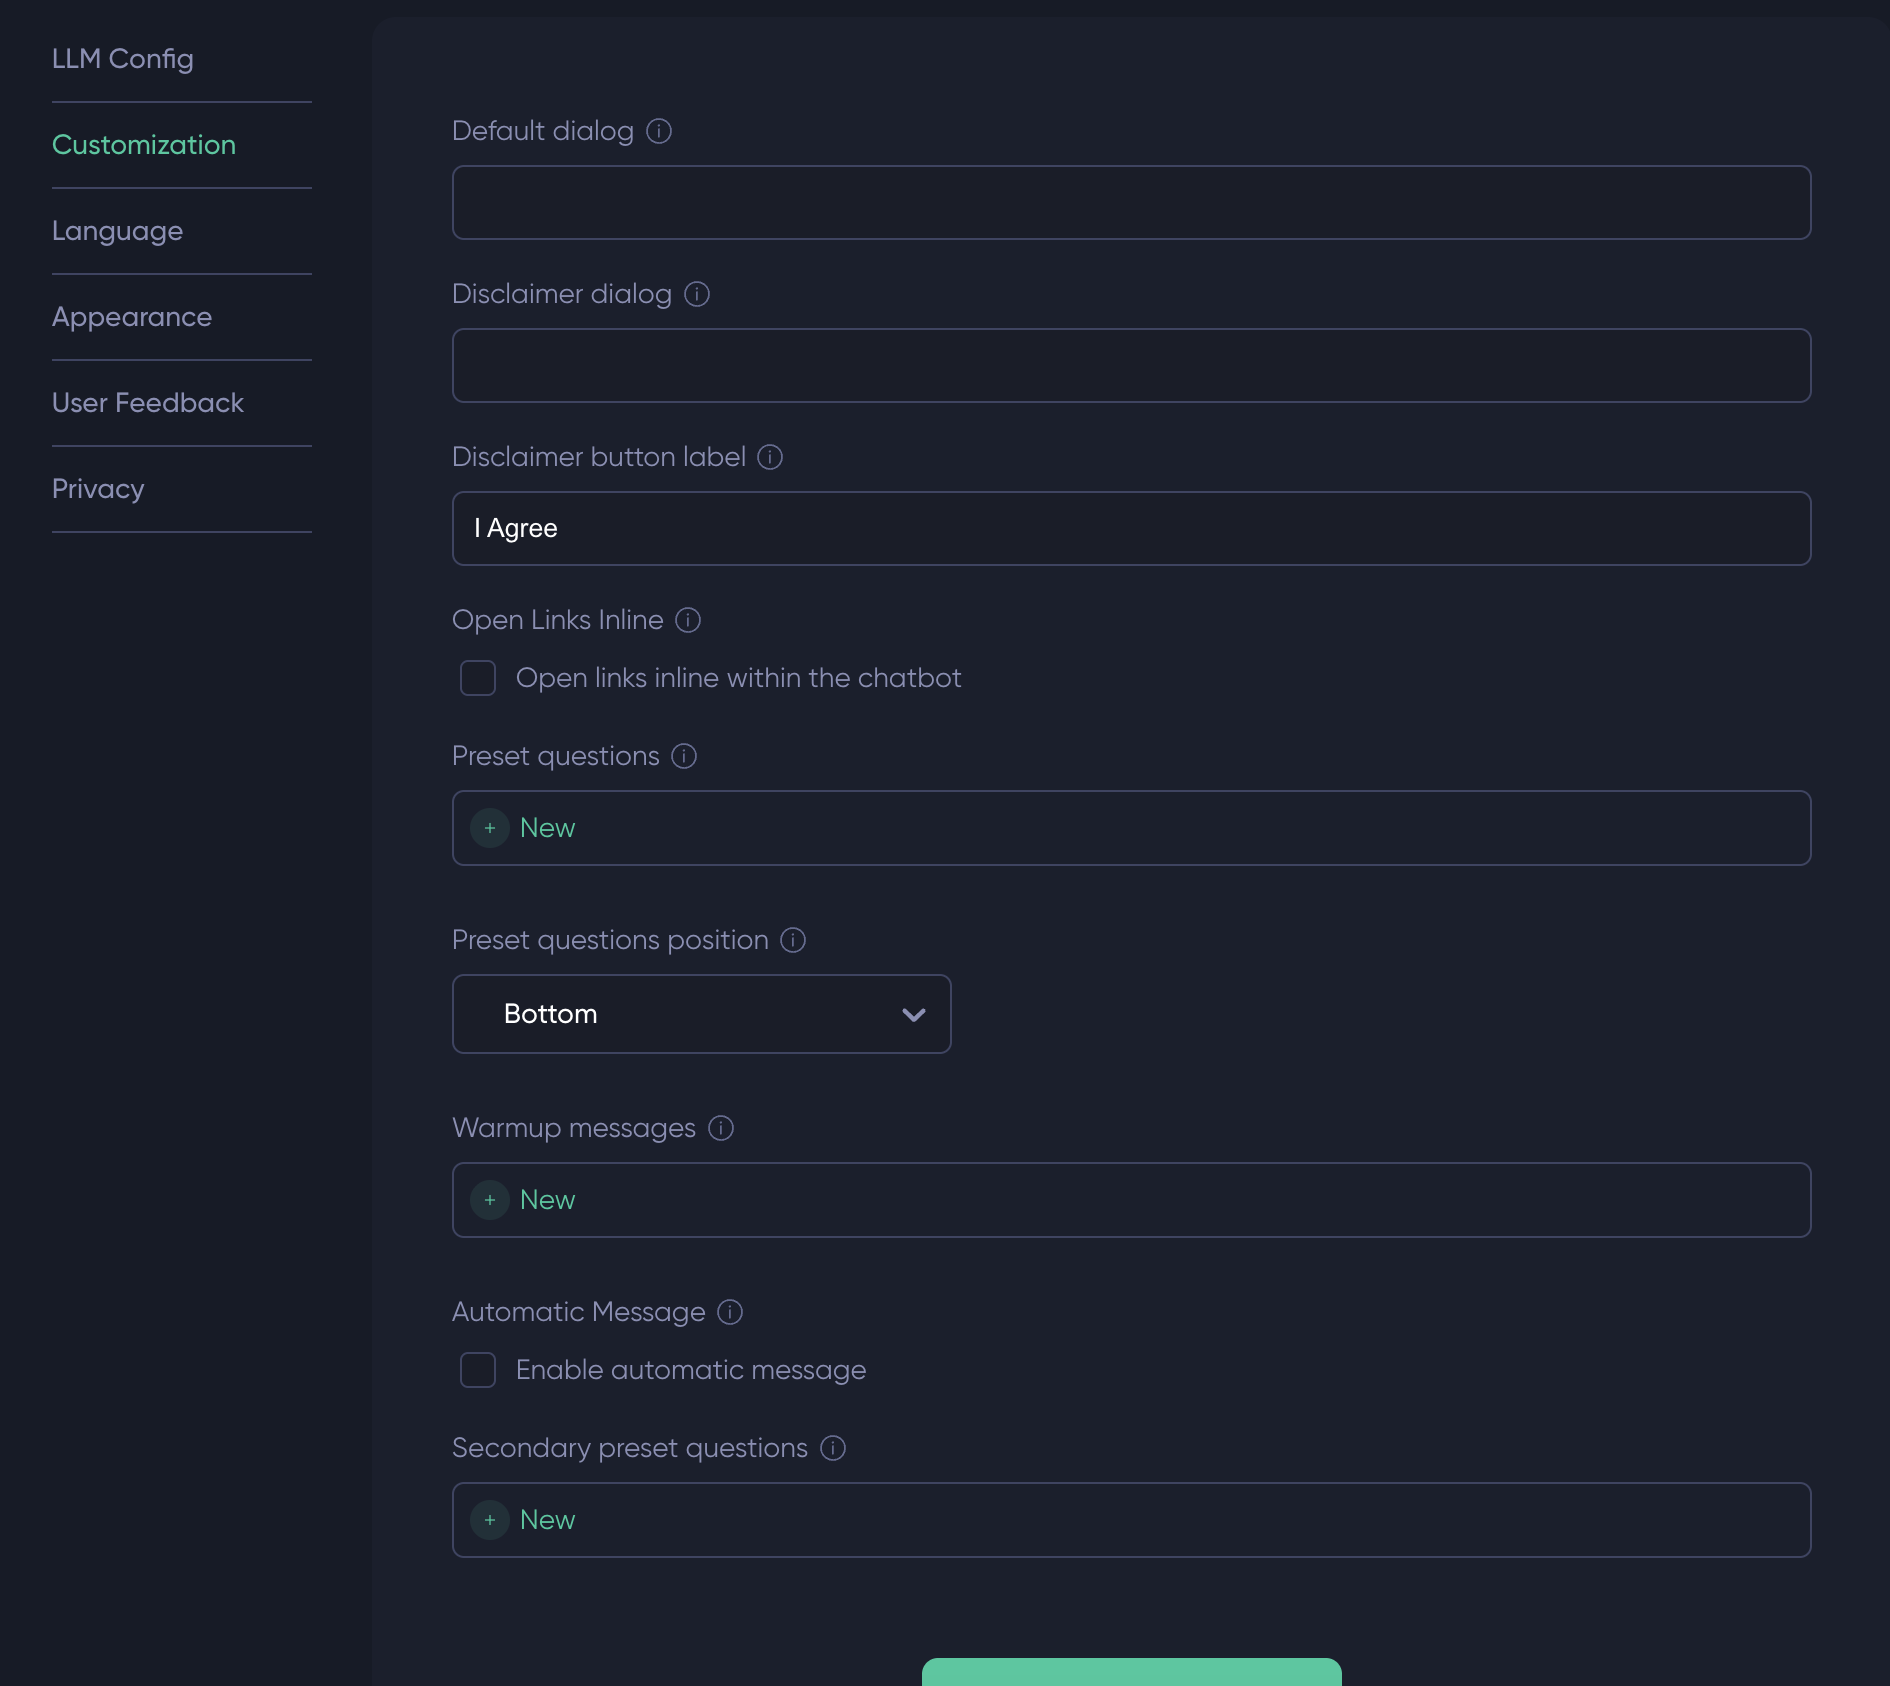
Task: Click the Default dialog info icon
Action: coord(659,131)
